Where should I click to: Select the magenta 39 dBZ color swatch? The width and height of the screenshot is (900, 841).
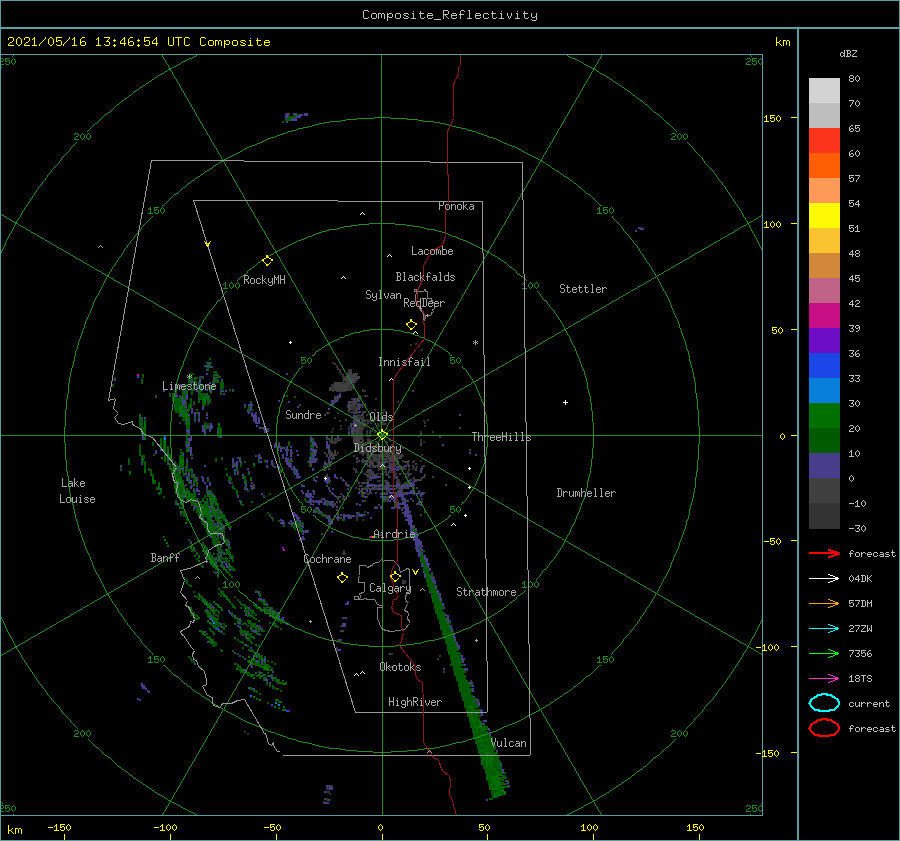pyautogui.click(x=824, y=316)
